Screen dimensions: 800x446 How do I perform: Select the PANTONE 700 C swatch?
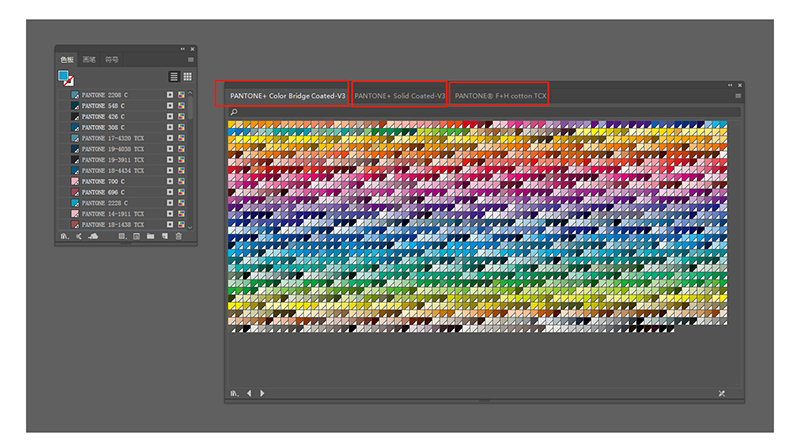pos(103,181)
